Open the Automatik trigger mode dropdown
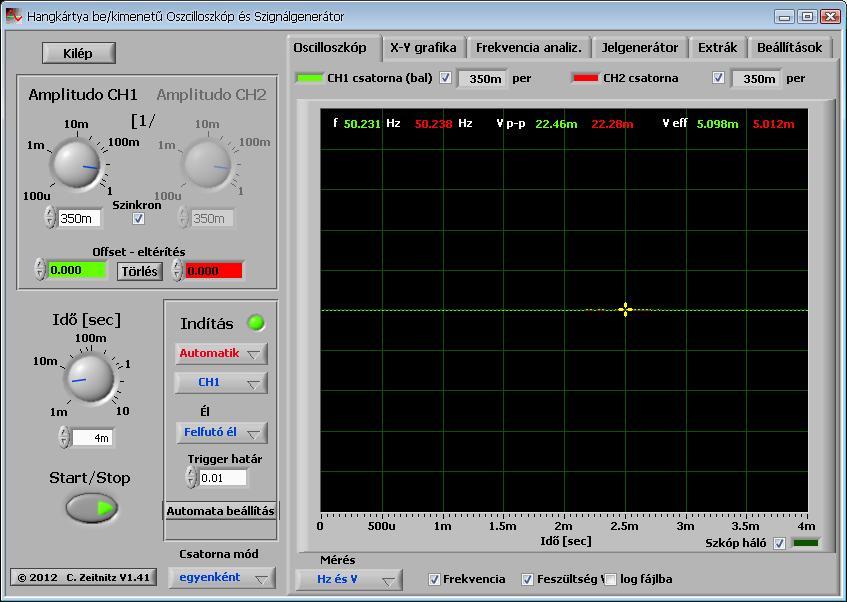 coord(221,353)
